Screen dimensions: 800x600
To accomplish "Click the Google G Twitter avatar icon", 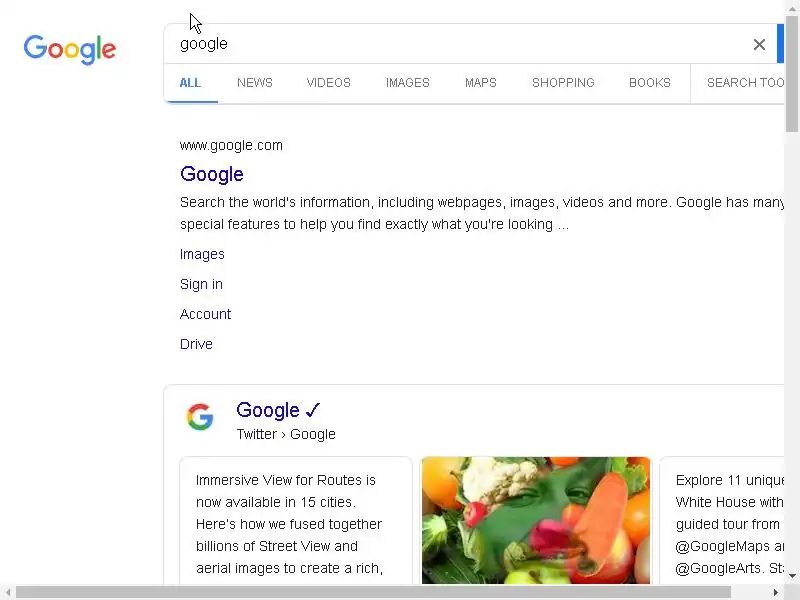I will pos(200,417).
